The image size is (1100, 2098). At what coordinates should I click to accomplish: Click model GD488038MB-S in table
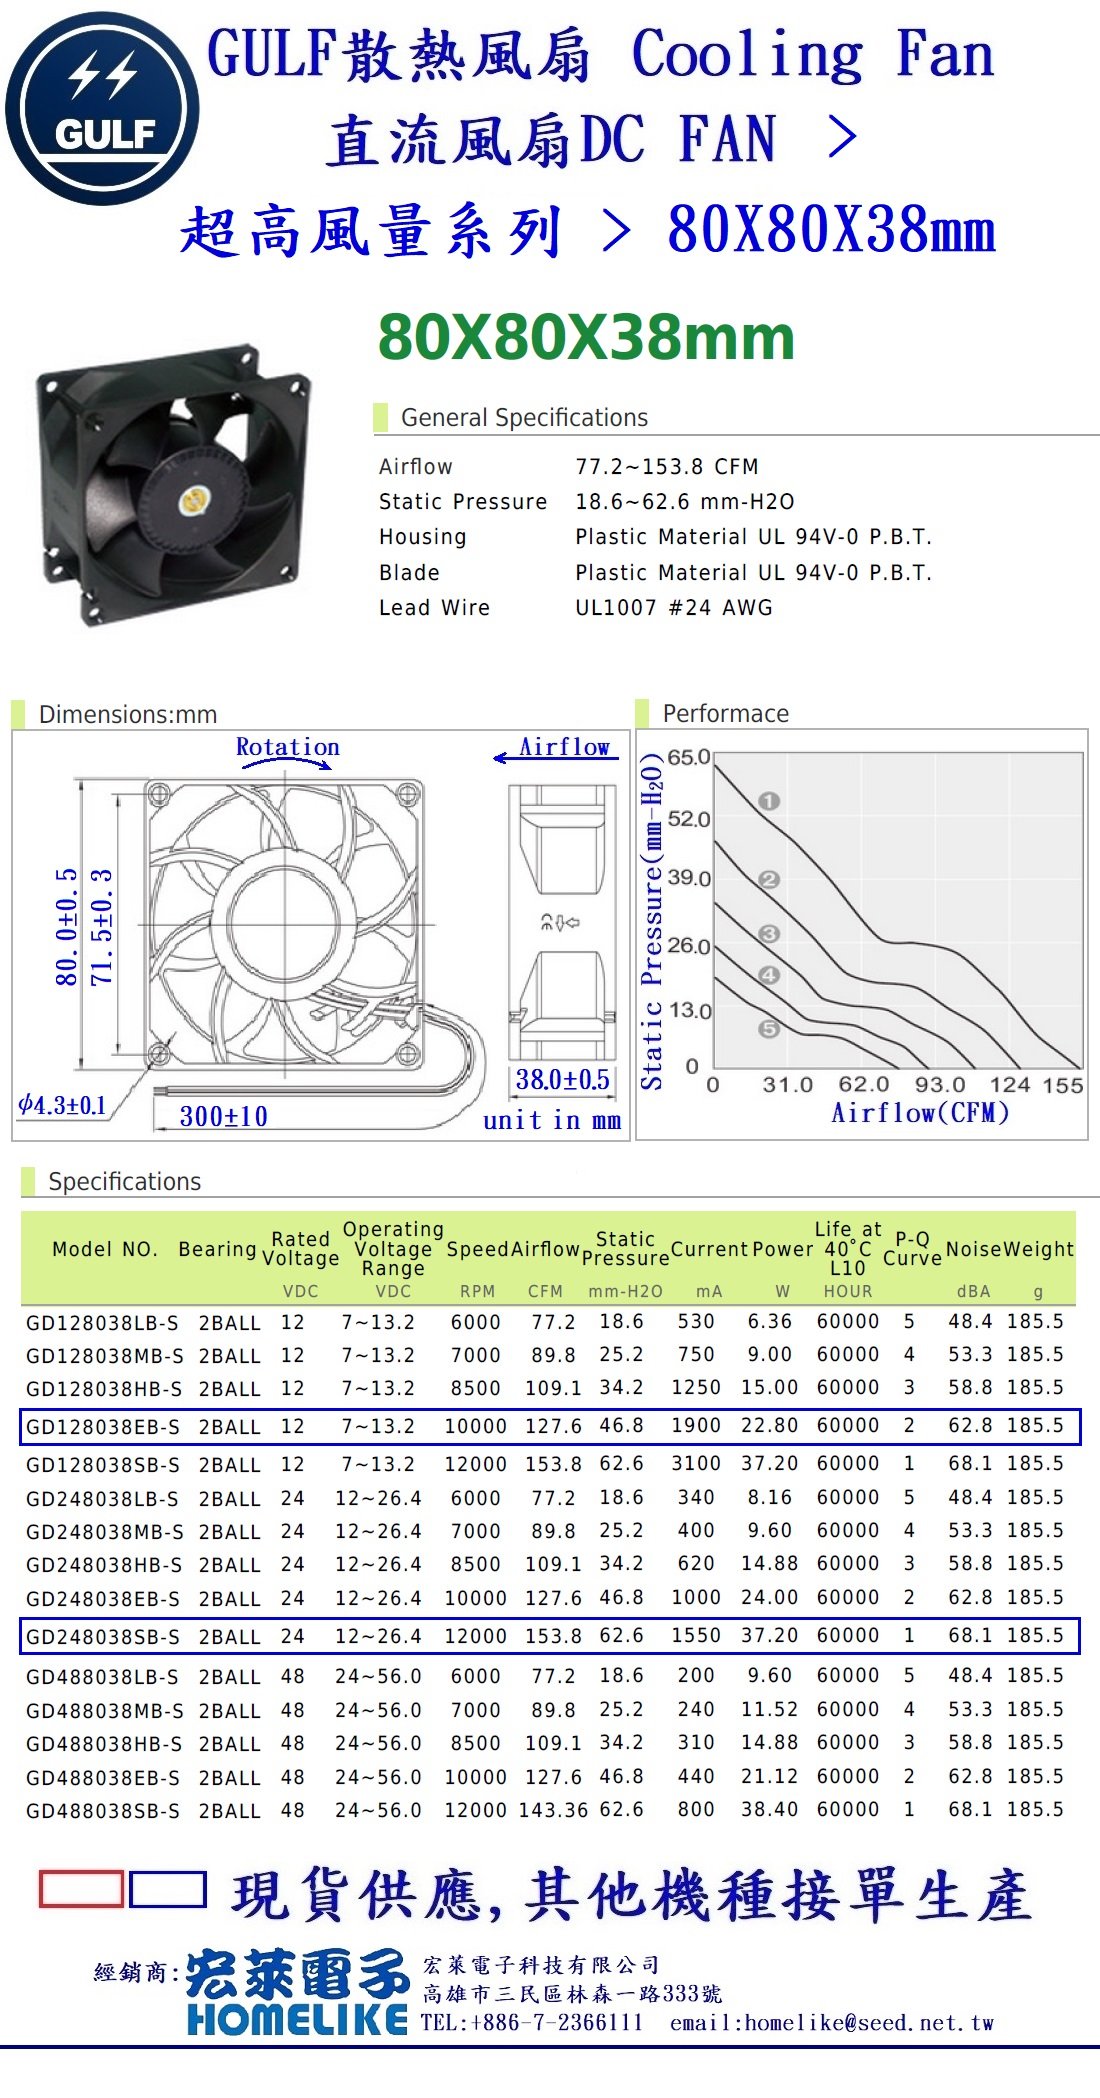(104, 1710)
